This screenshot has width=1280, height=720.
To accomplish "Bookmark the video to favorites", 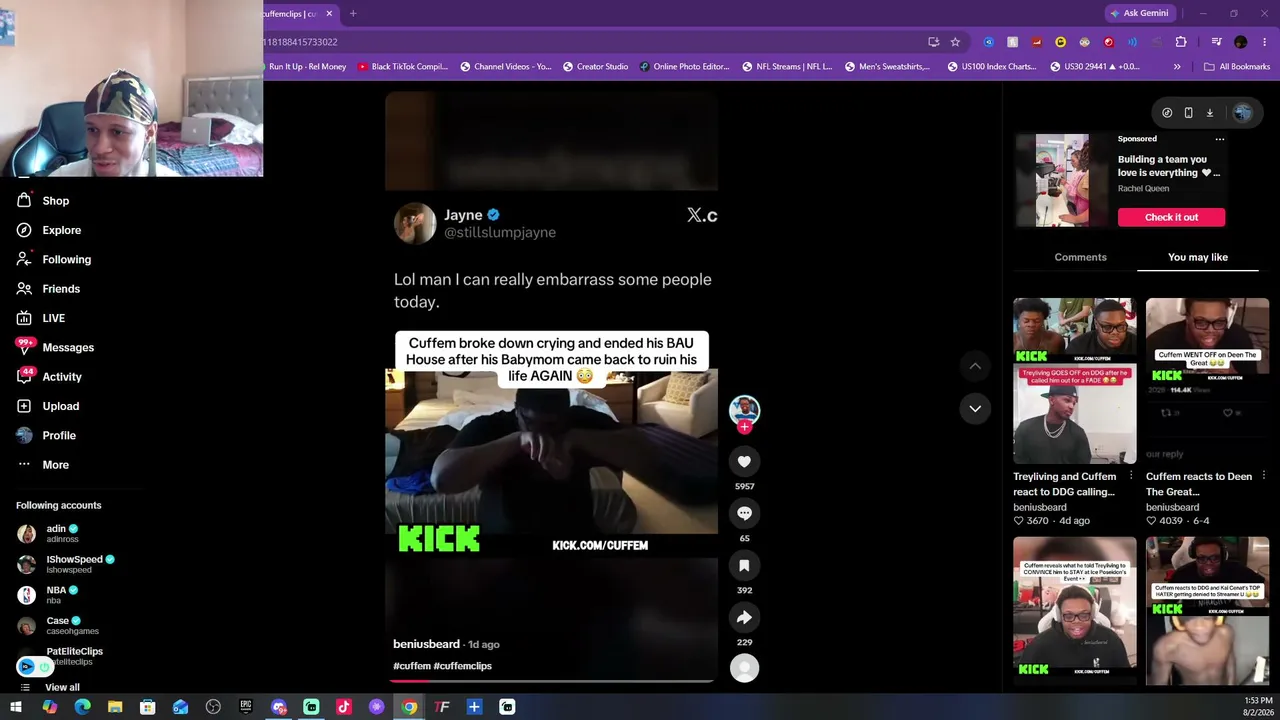I will pos(744,565).
